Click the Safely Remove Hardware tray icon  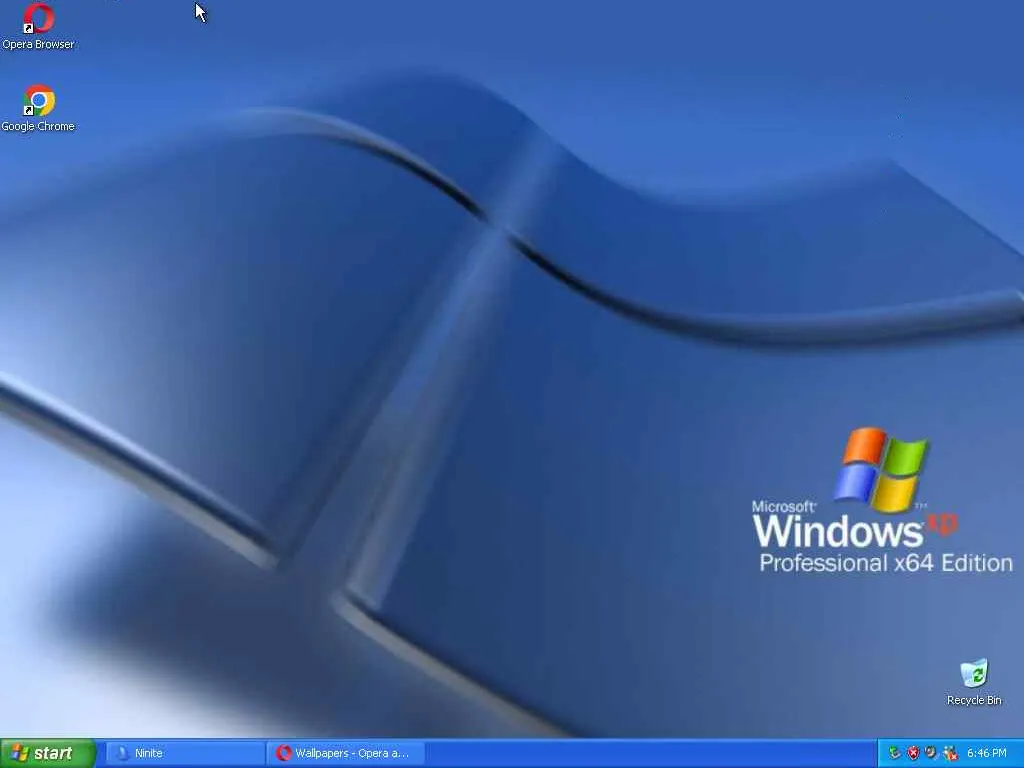(894, 752)
